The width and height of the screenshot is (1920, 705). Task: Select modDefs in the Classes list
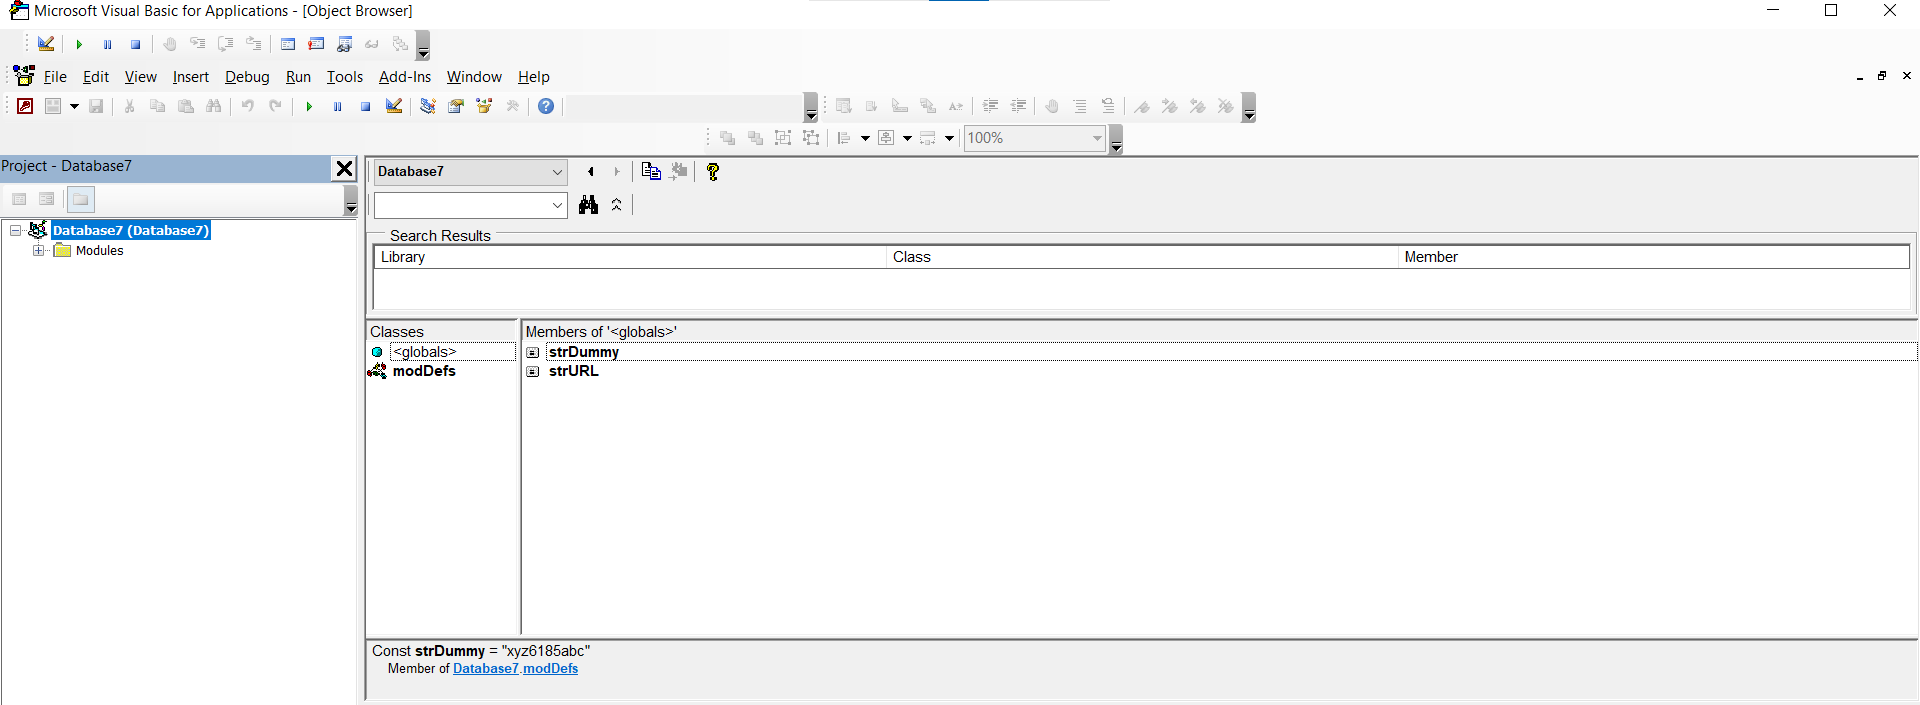pyautogui.click(x=424, y=371)
